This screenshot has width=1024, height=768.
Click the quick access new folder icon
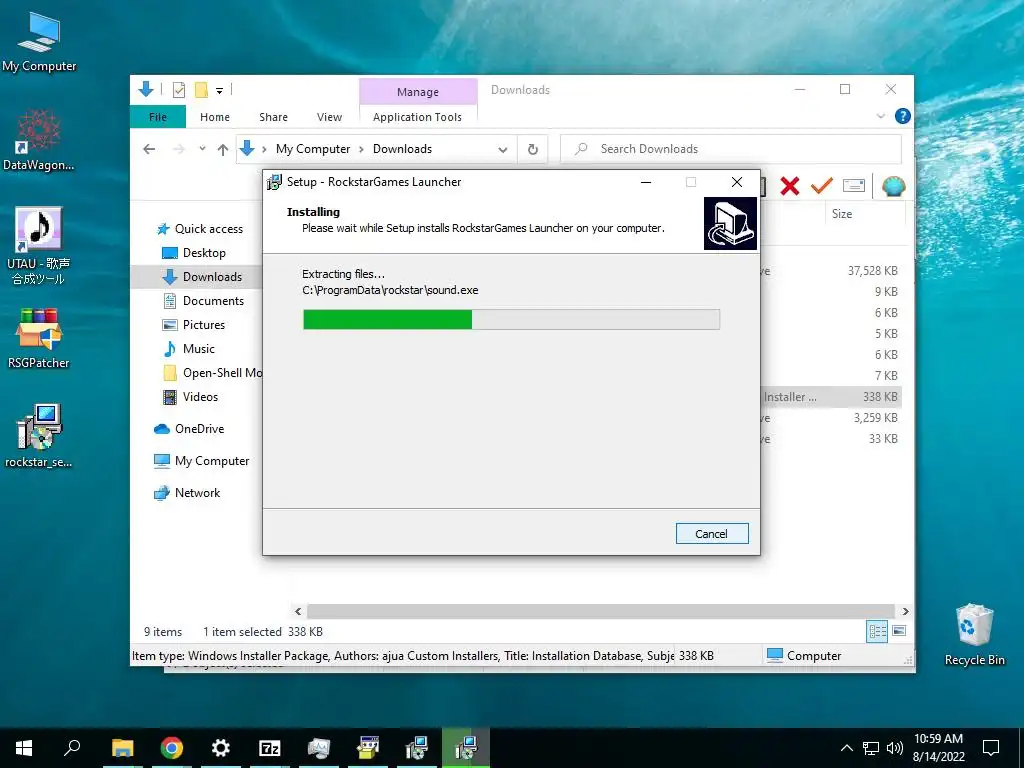tap(201, 90)
